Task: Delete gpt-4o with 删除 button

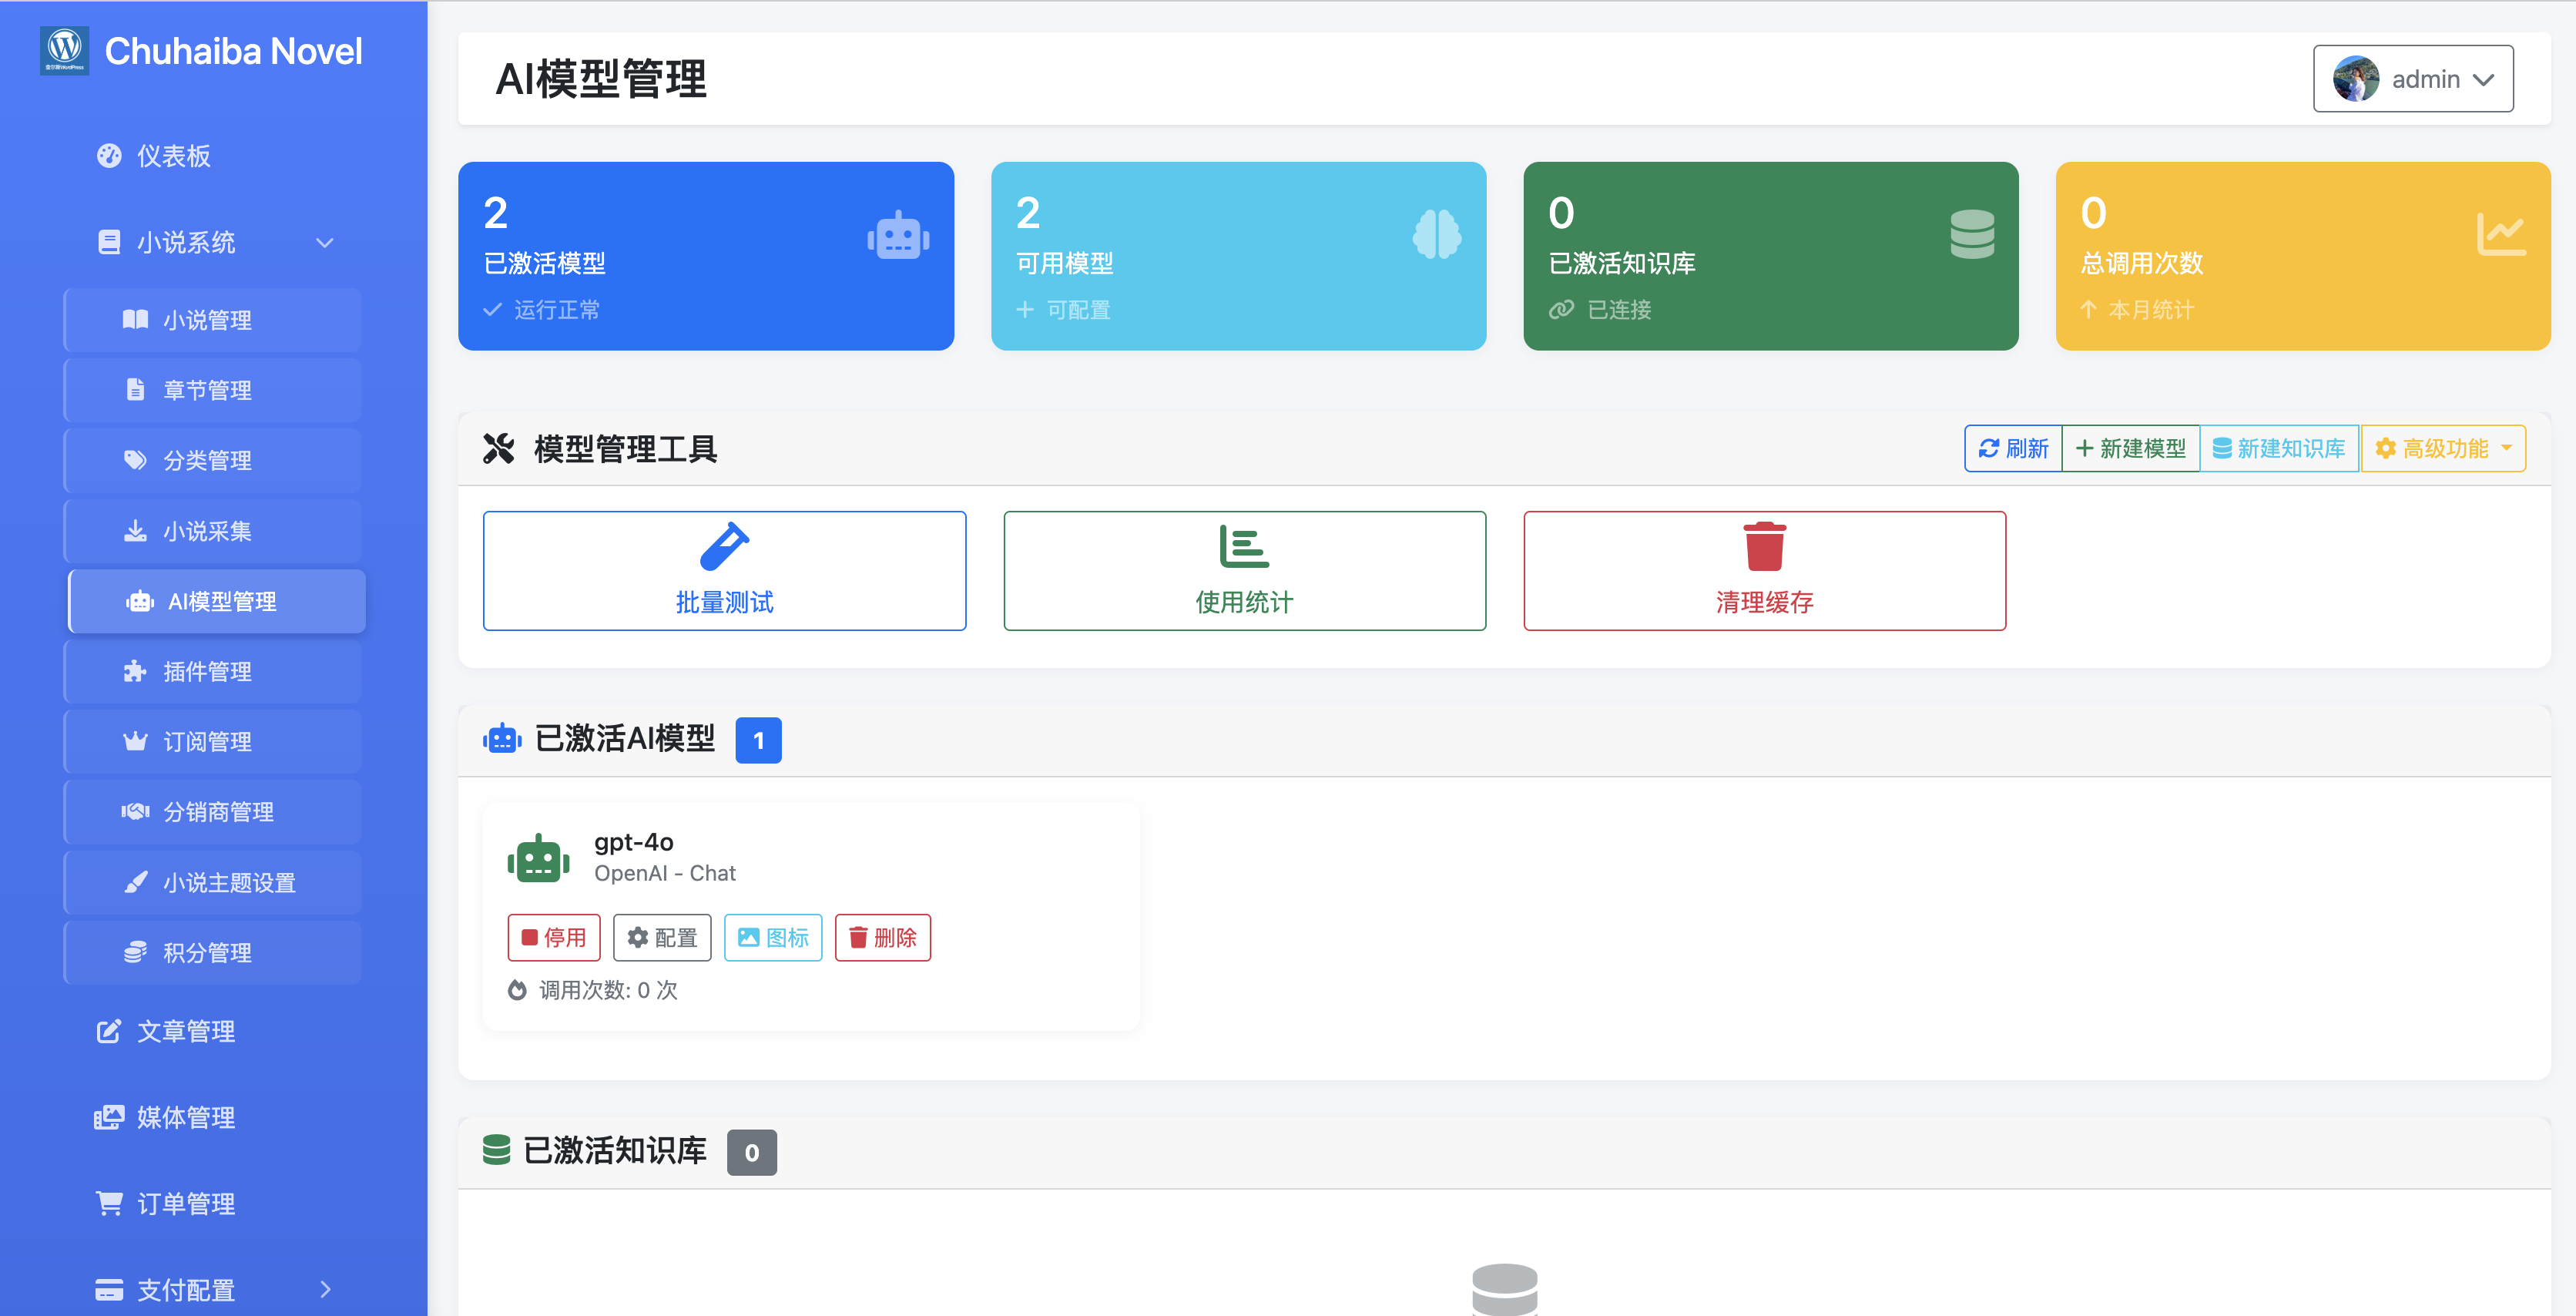Action: point(883,937)
